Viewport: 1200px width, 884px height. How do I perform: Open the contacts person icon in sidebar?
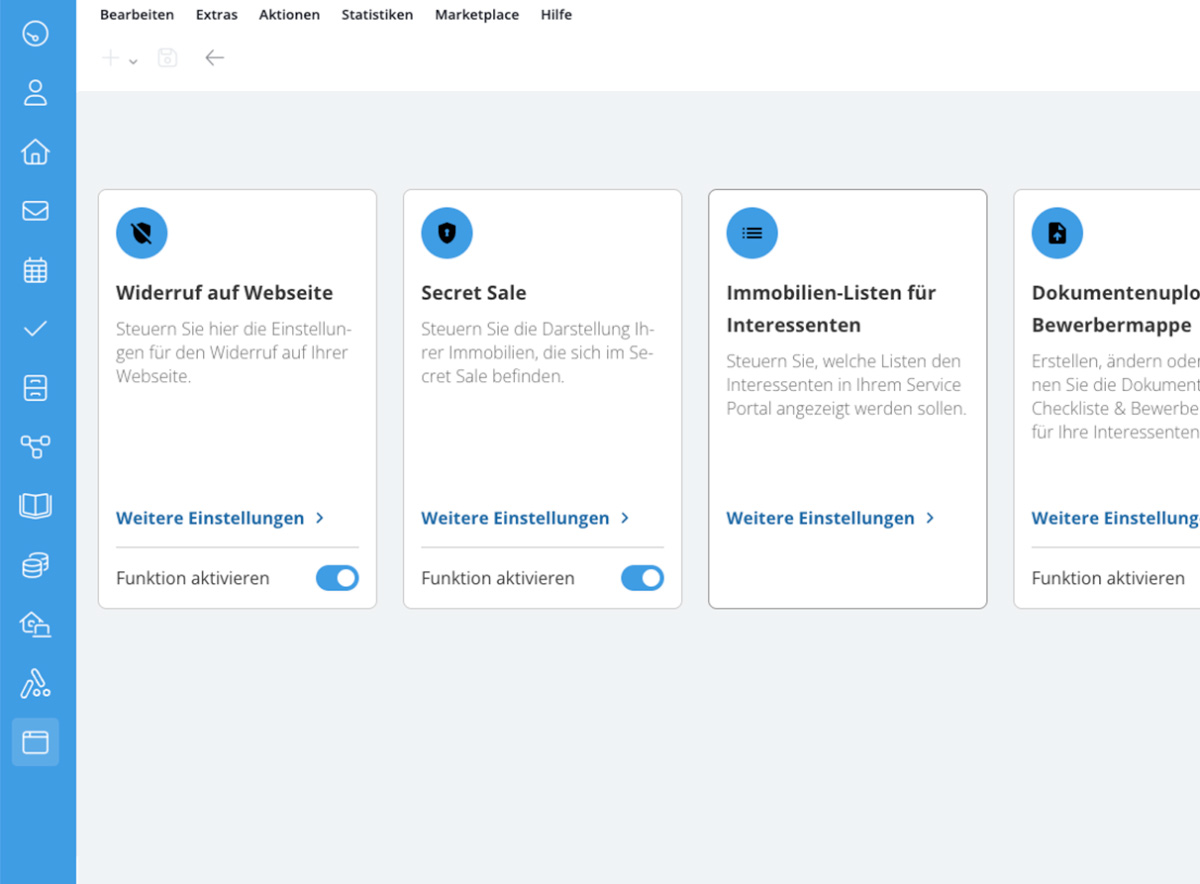(35, 93)
